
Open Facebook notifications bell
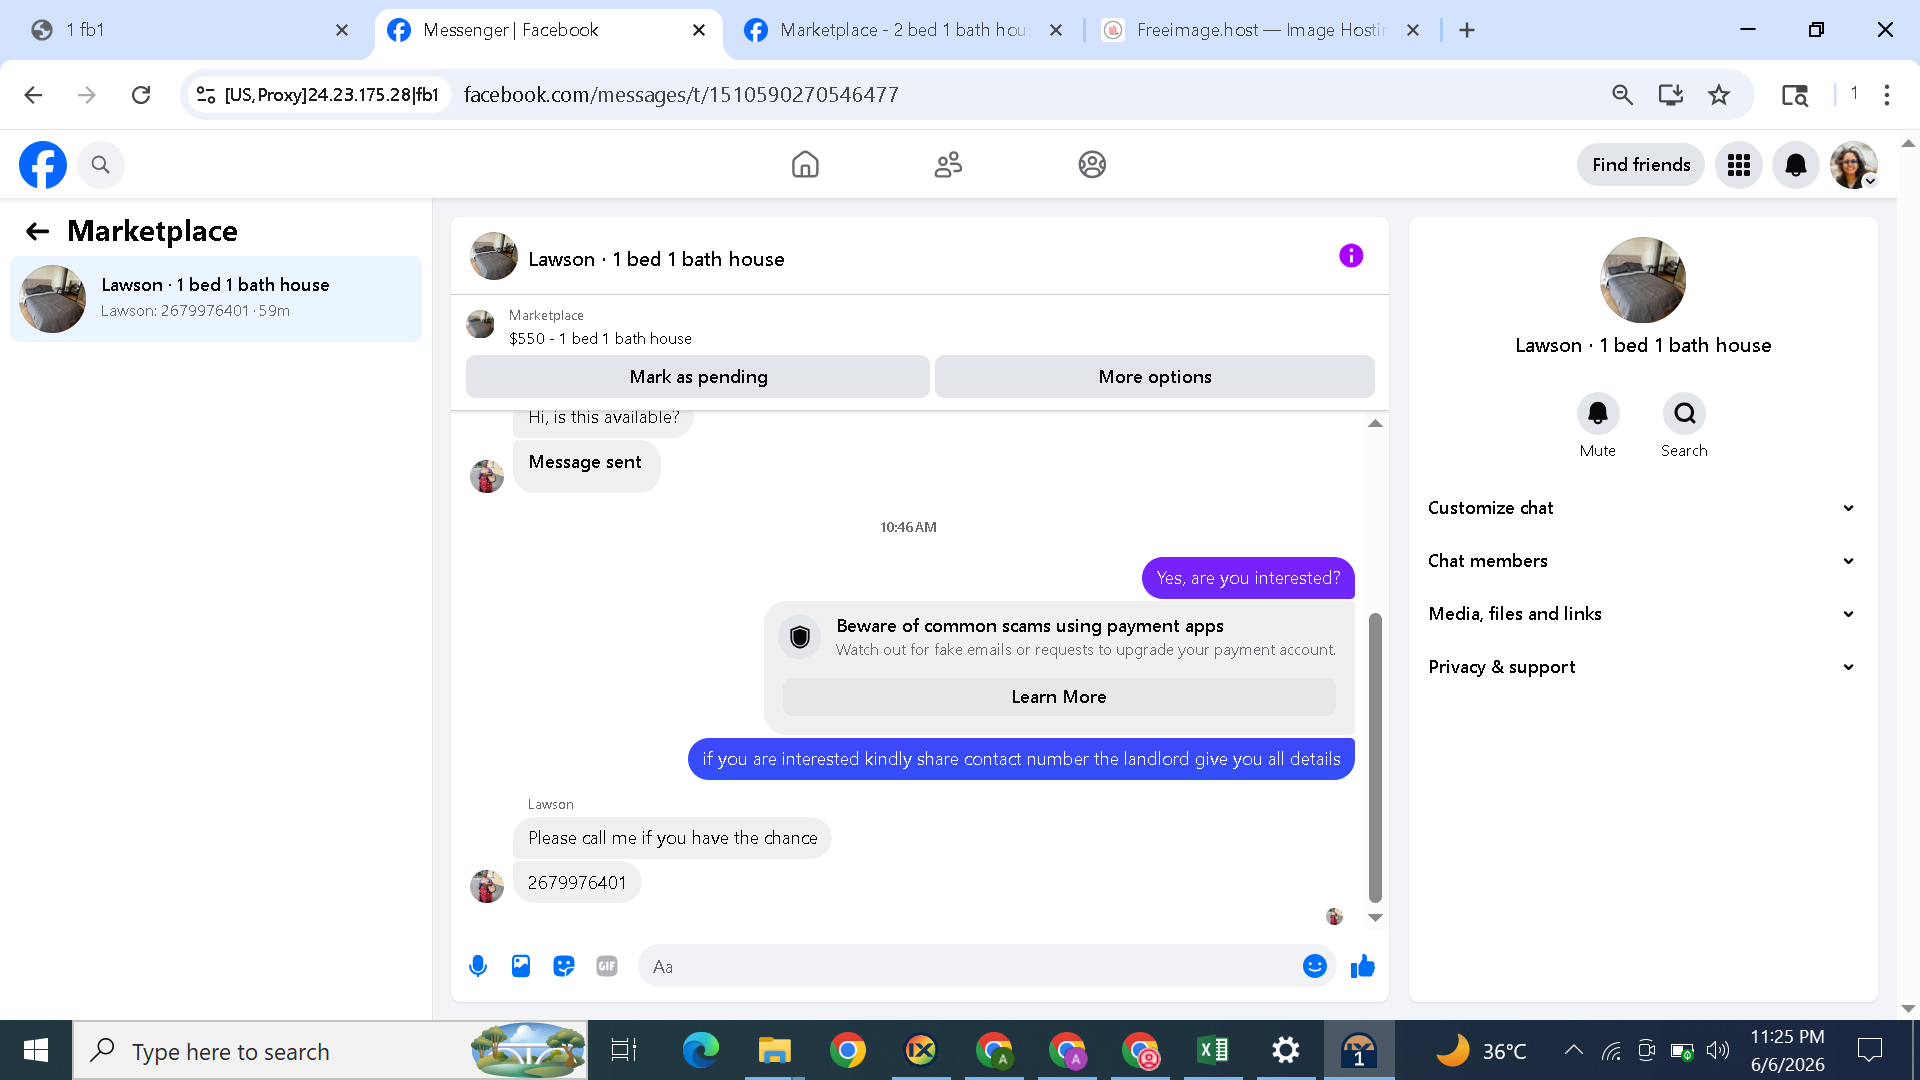[x=1796, y=165]
